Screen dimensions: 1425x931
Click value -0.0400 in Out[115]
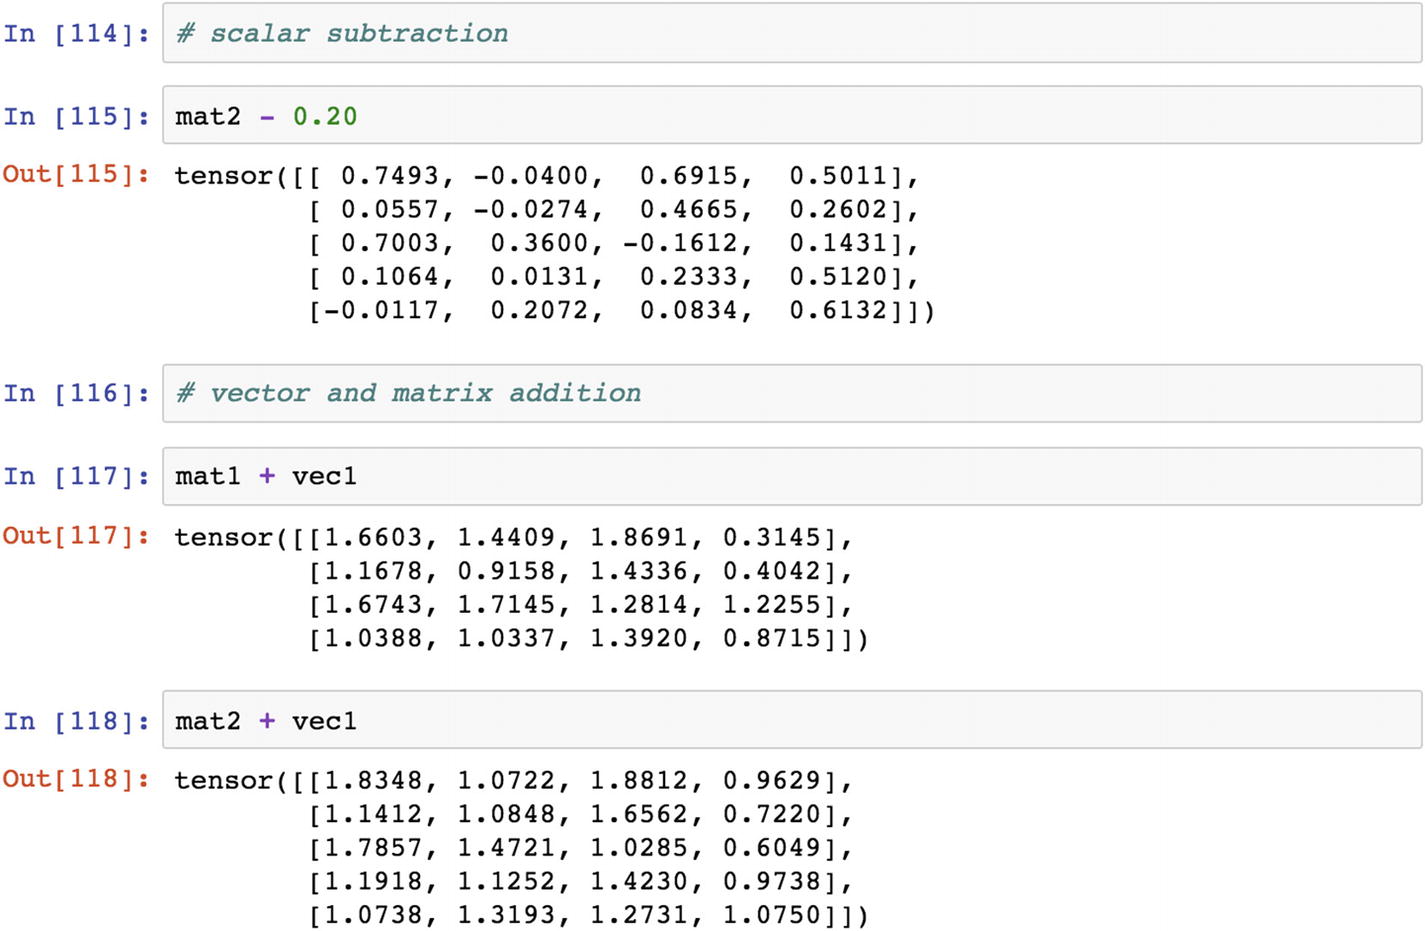(x=531, y=176)
